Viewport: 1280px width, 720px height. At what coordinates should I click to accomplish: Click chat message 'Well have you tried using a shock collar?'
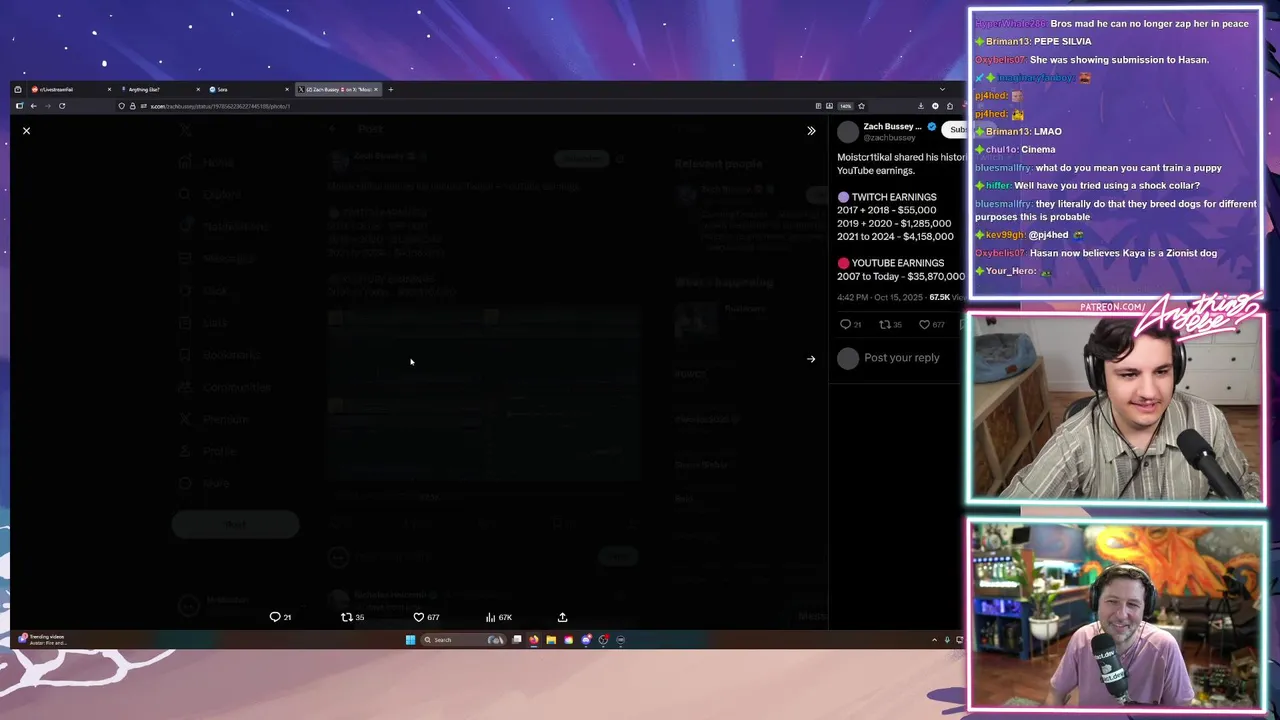point(1107,186)
